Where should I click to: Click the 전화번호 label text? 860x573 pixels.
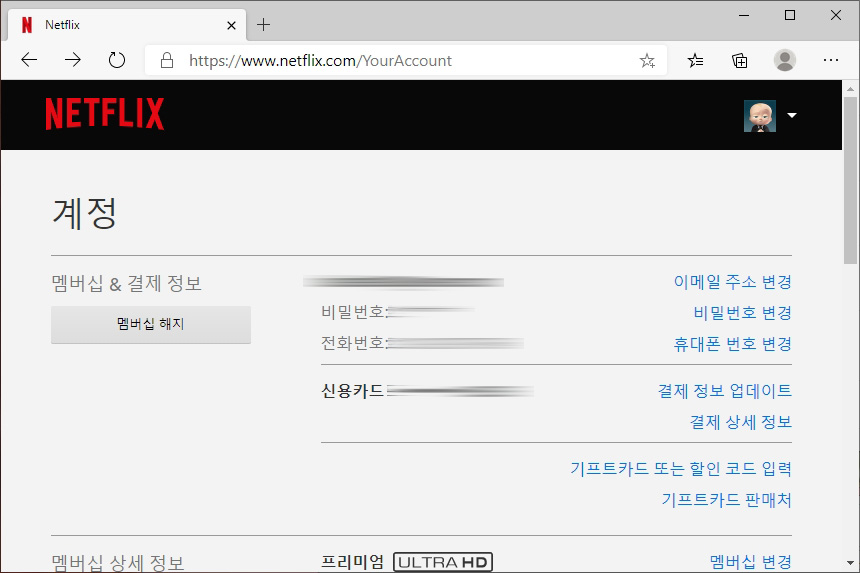click(x=353, y=343)
